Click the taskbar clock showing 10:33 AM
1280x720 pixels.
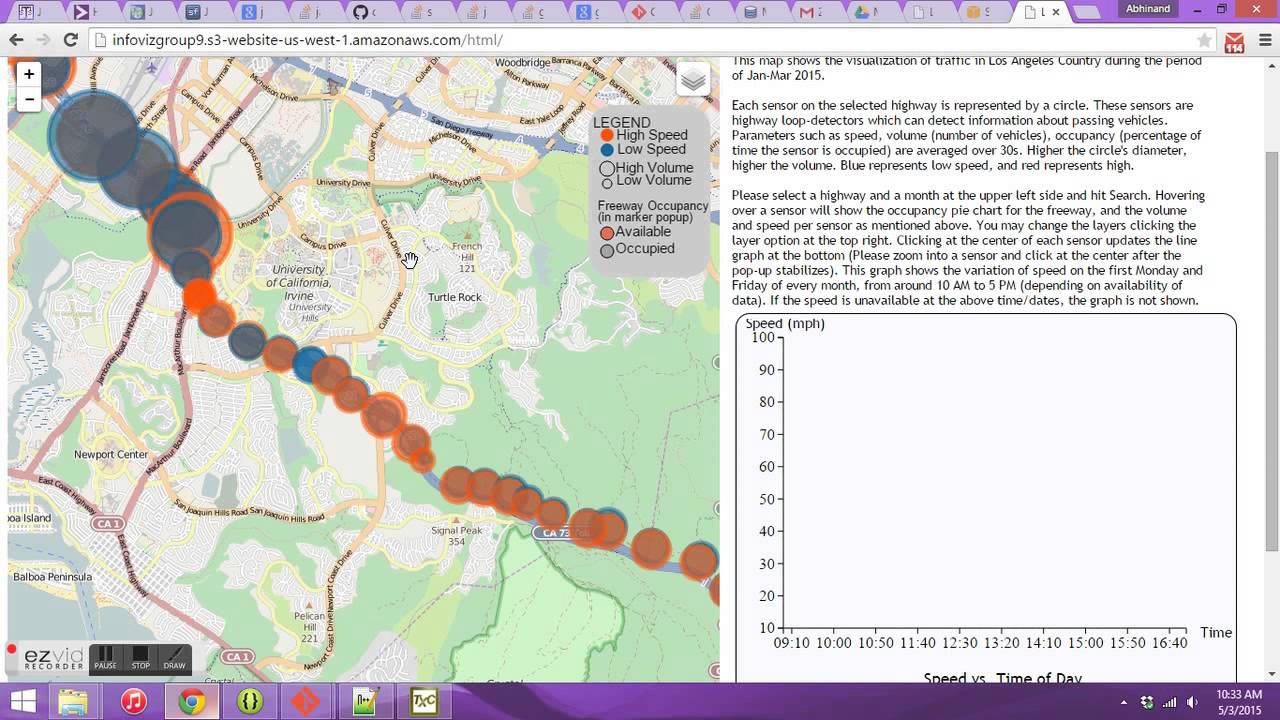click(1239, 701)
